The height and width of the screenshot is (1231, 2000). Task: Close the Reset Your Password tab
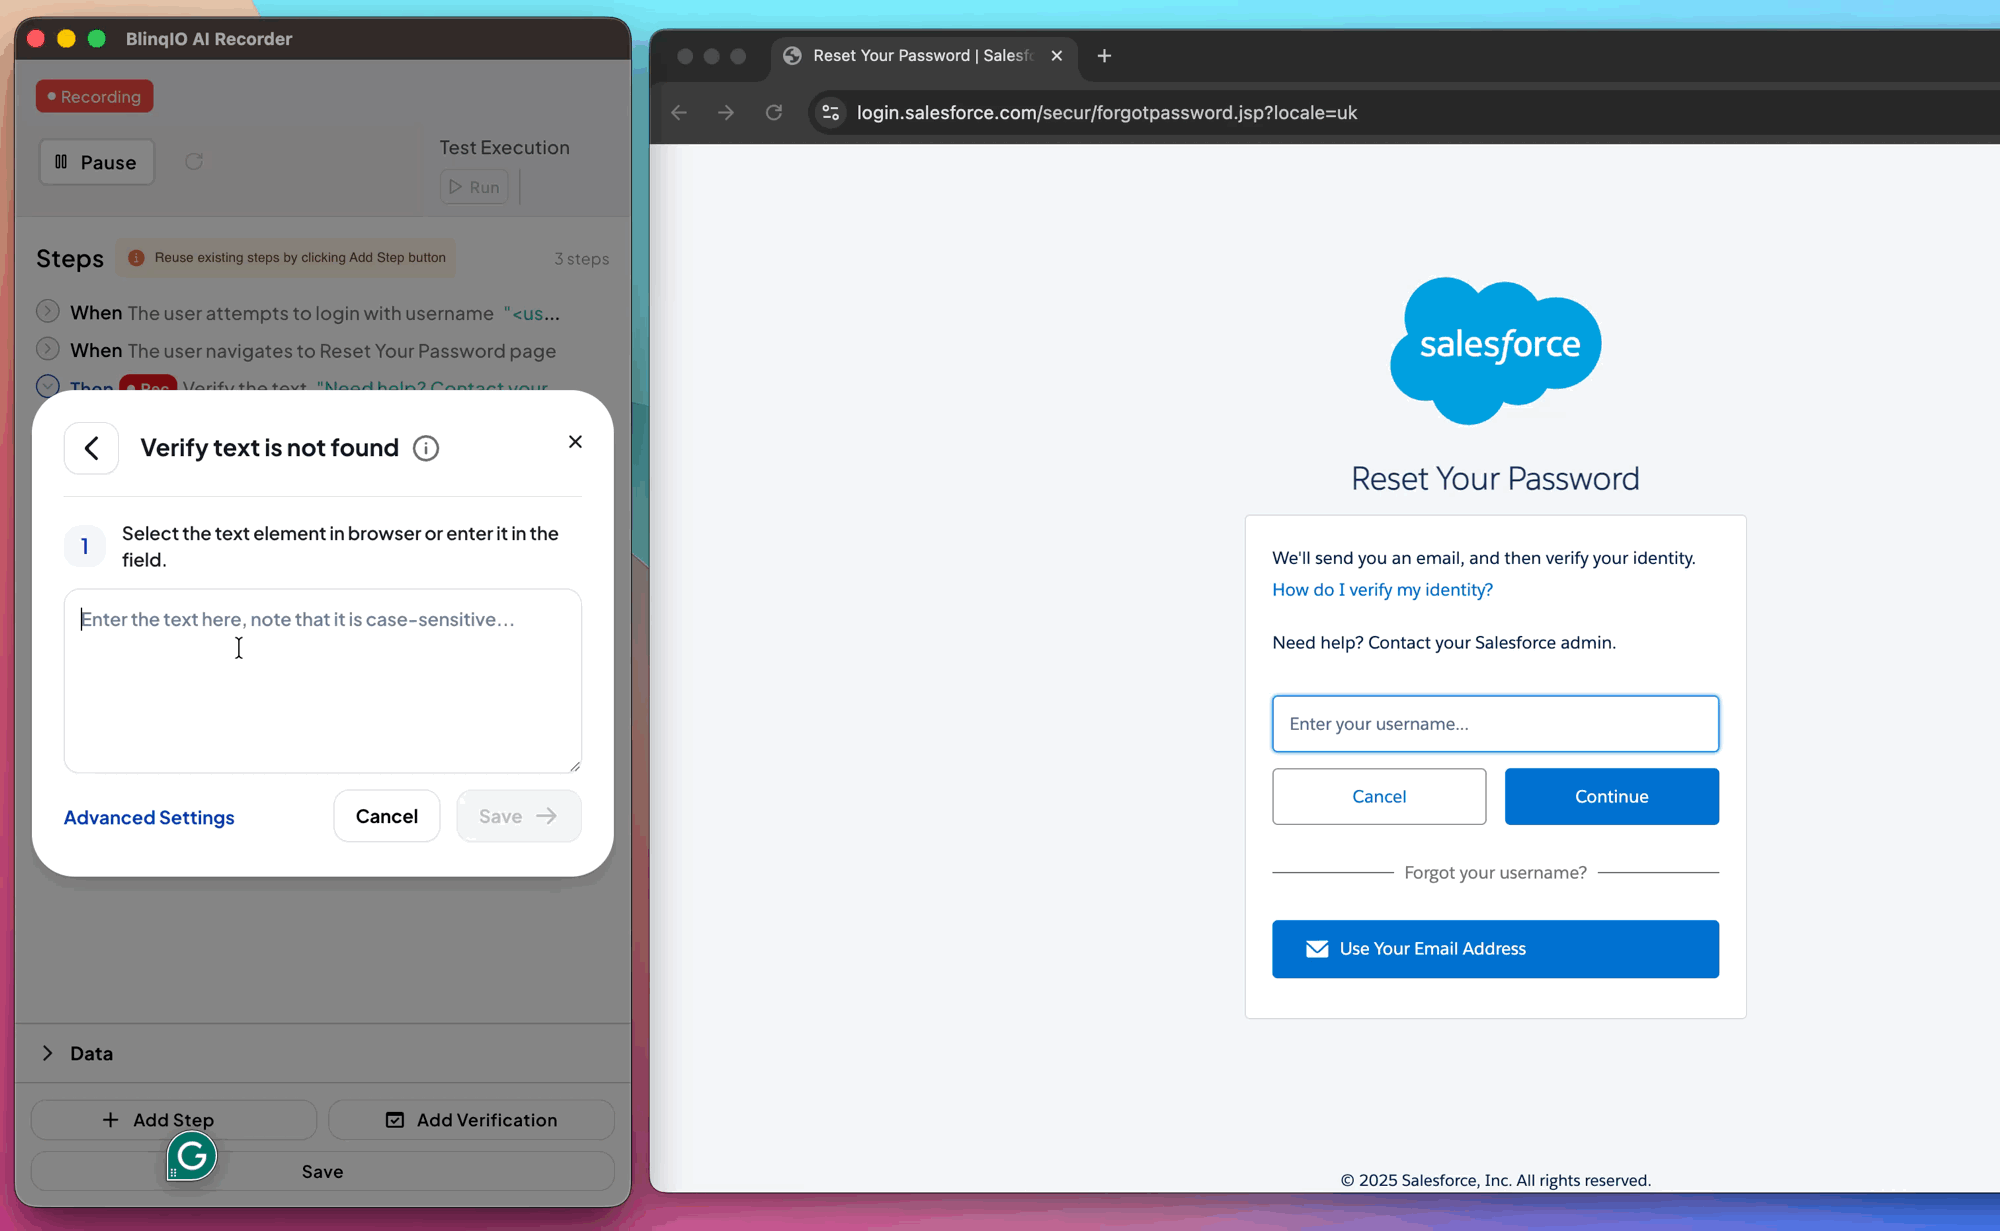coord(1056,56)
